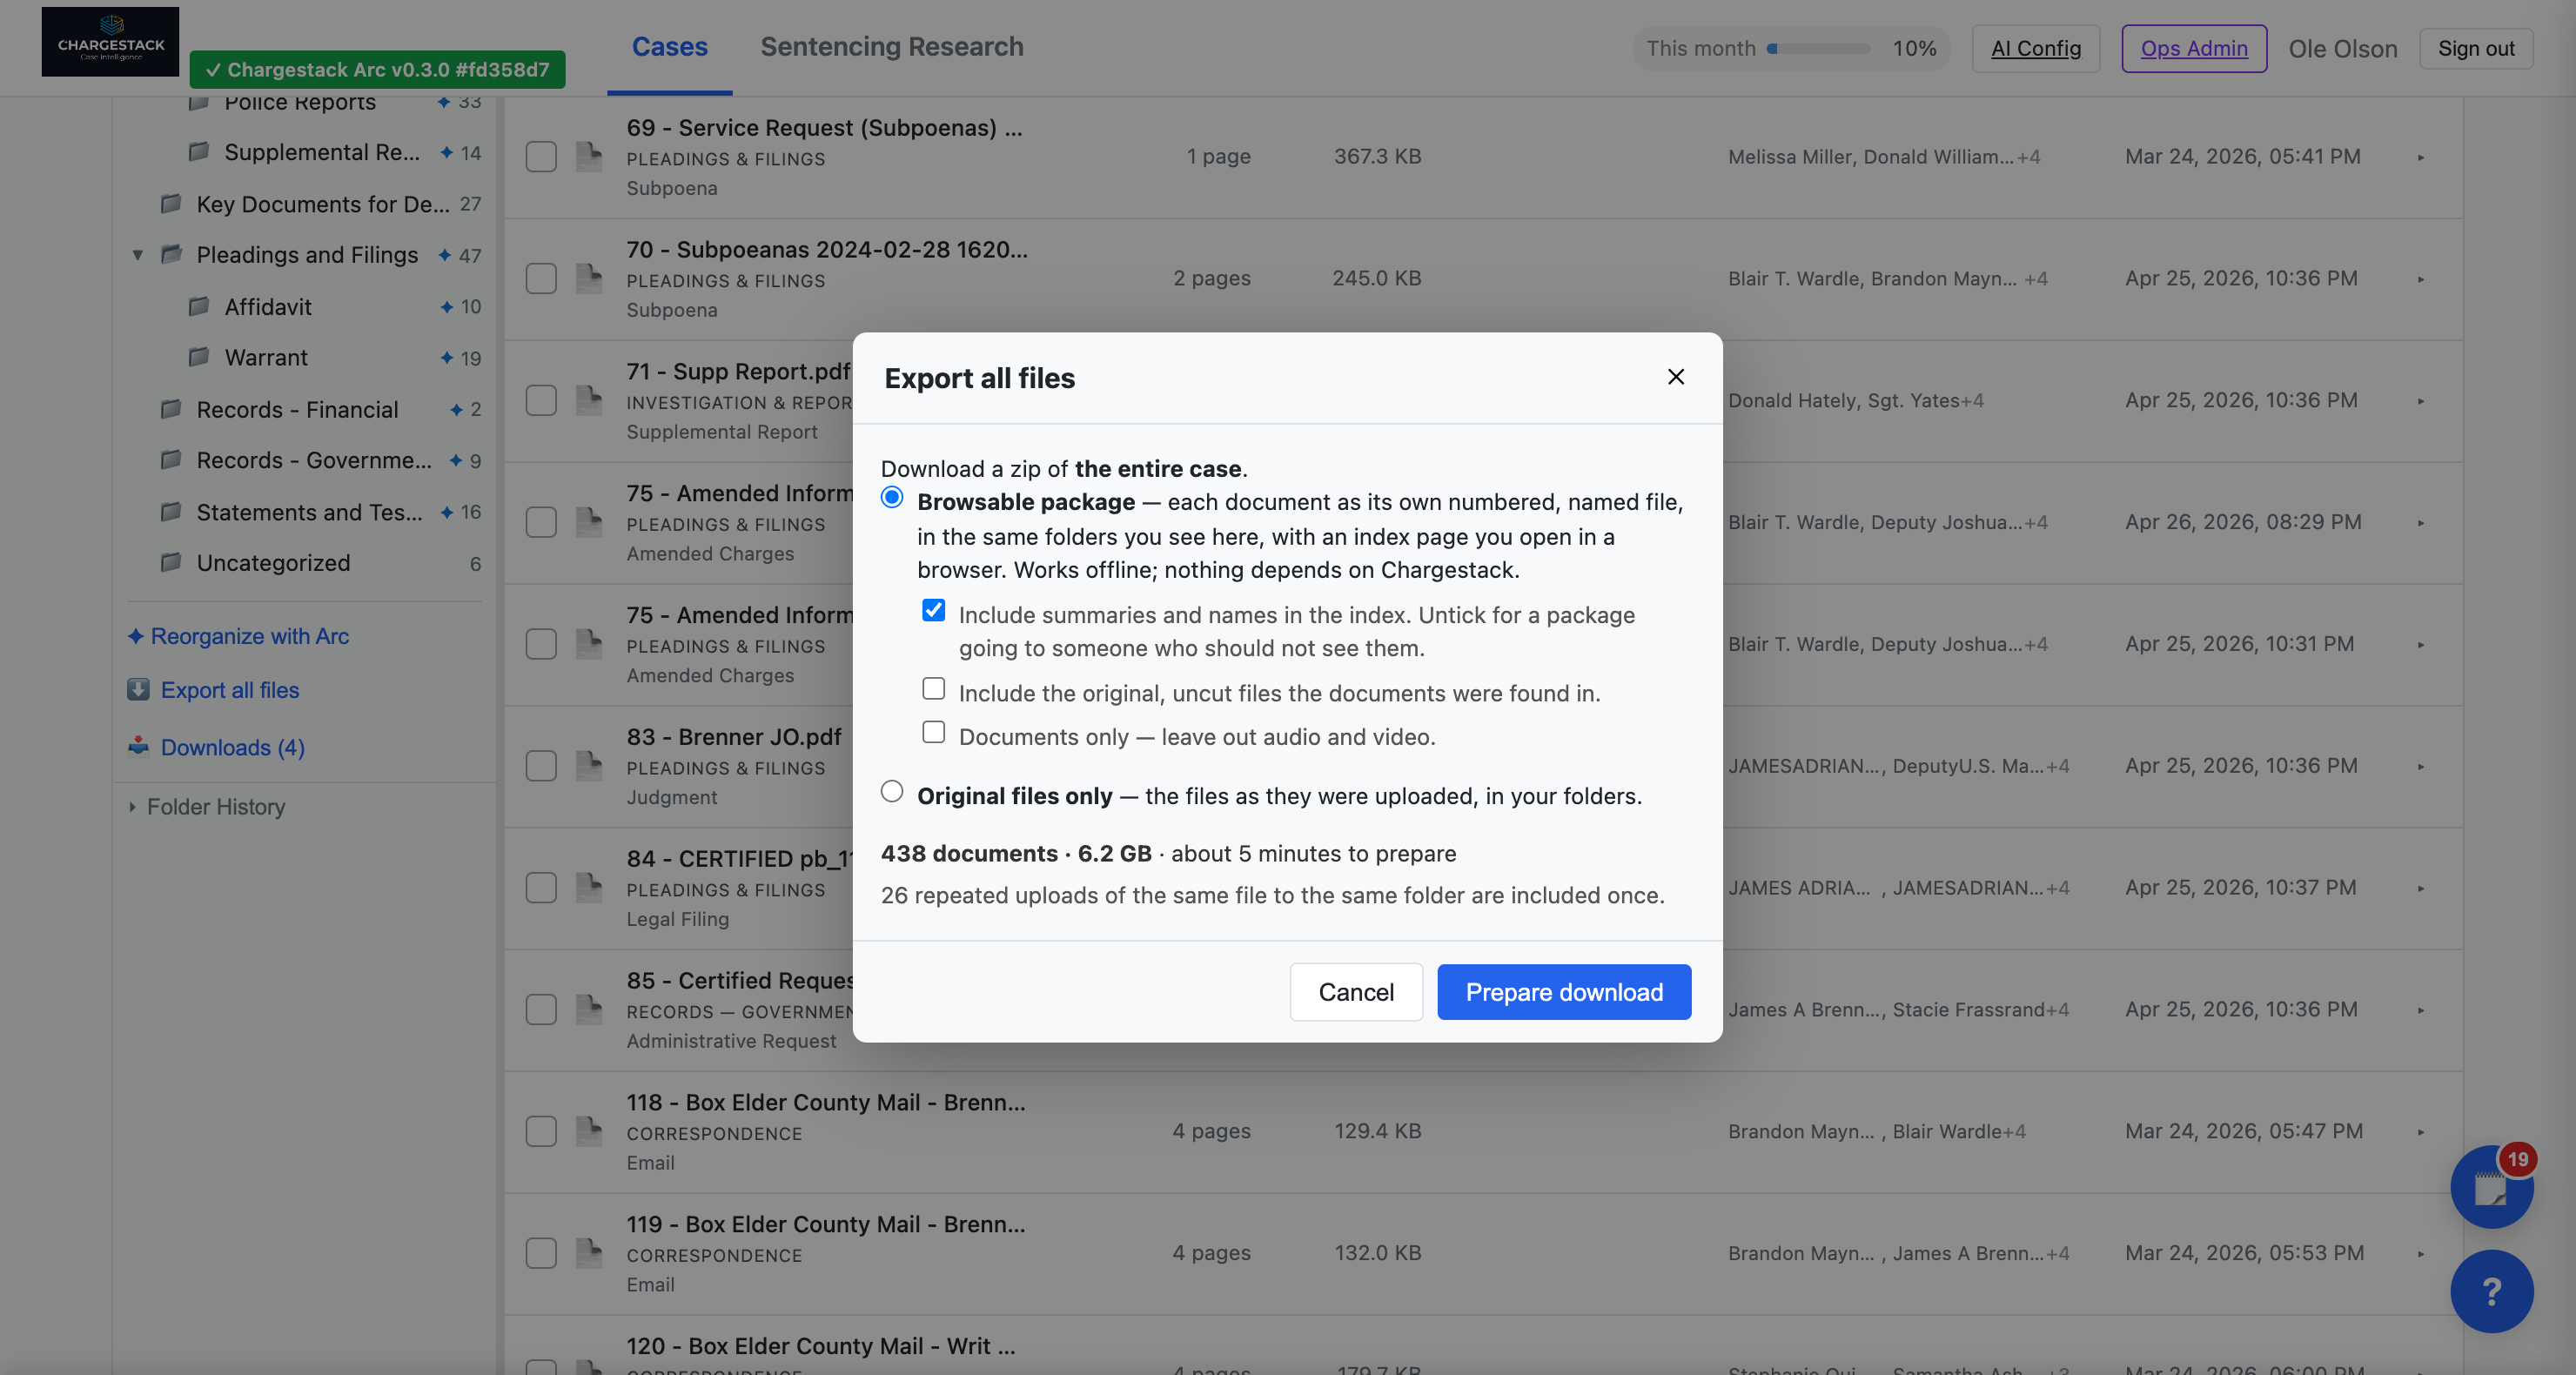Open the Chargestack logo home
This screenshot has width=2576, height=1375.
click(x=110, y=41)
